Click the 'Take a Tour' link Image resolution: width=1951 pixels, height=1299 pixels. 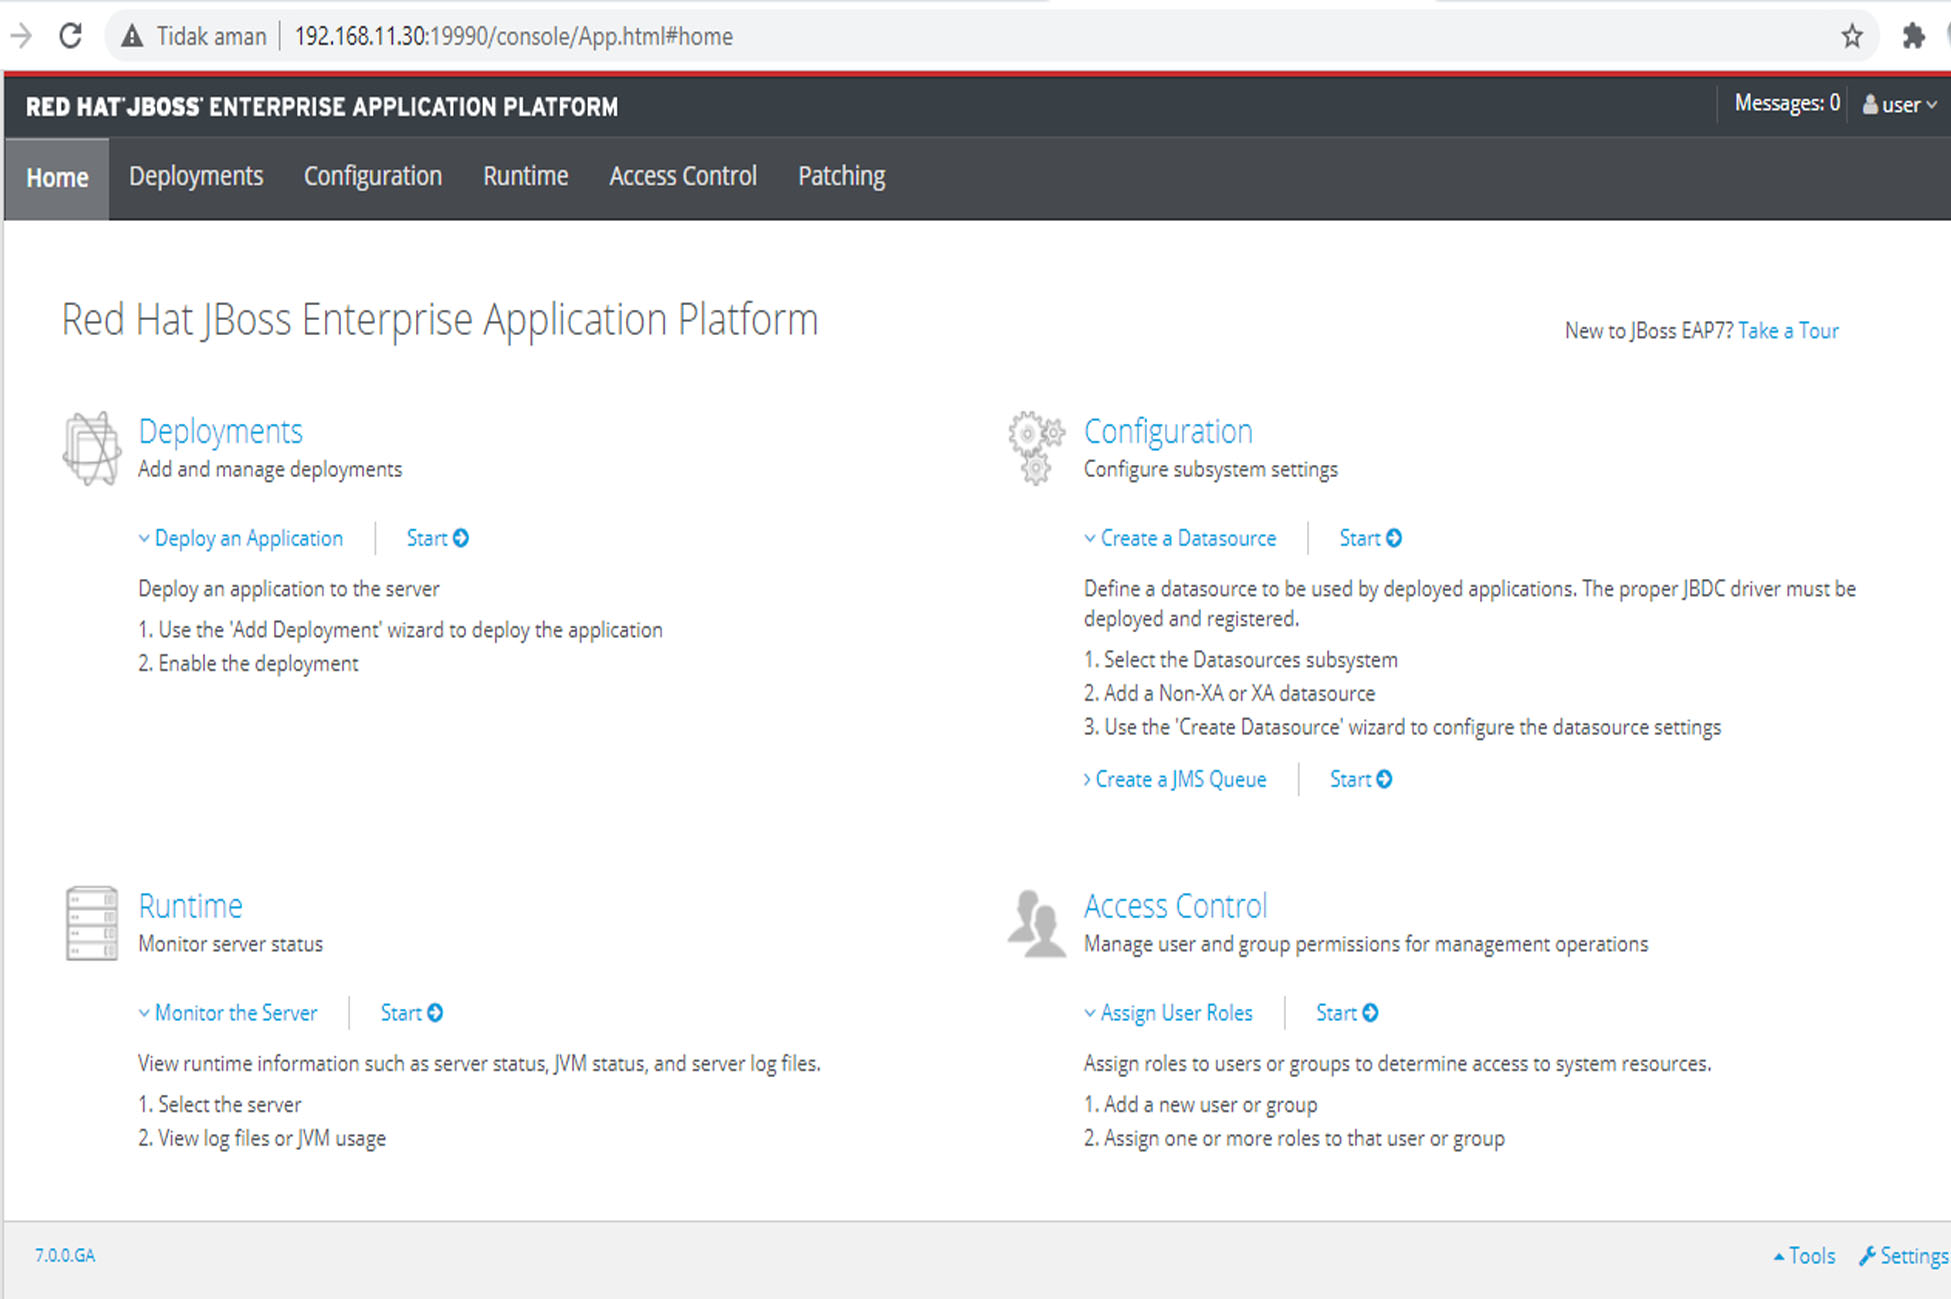pos(1788,331)
